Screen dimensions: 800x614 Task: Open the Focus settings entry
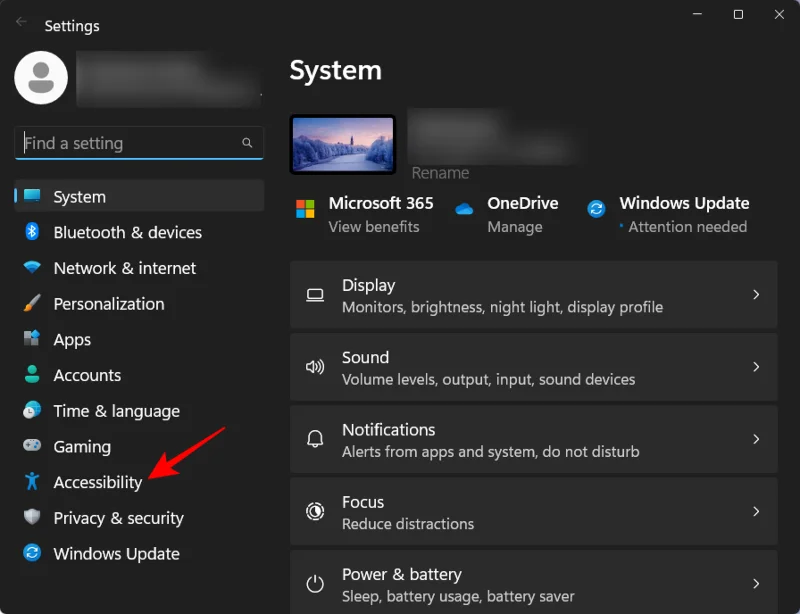[x=534, y=512]
